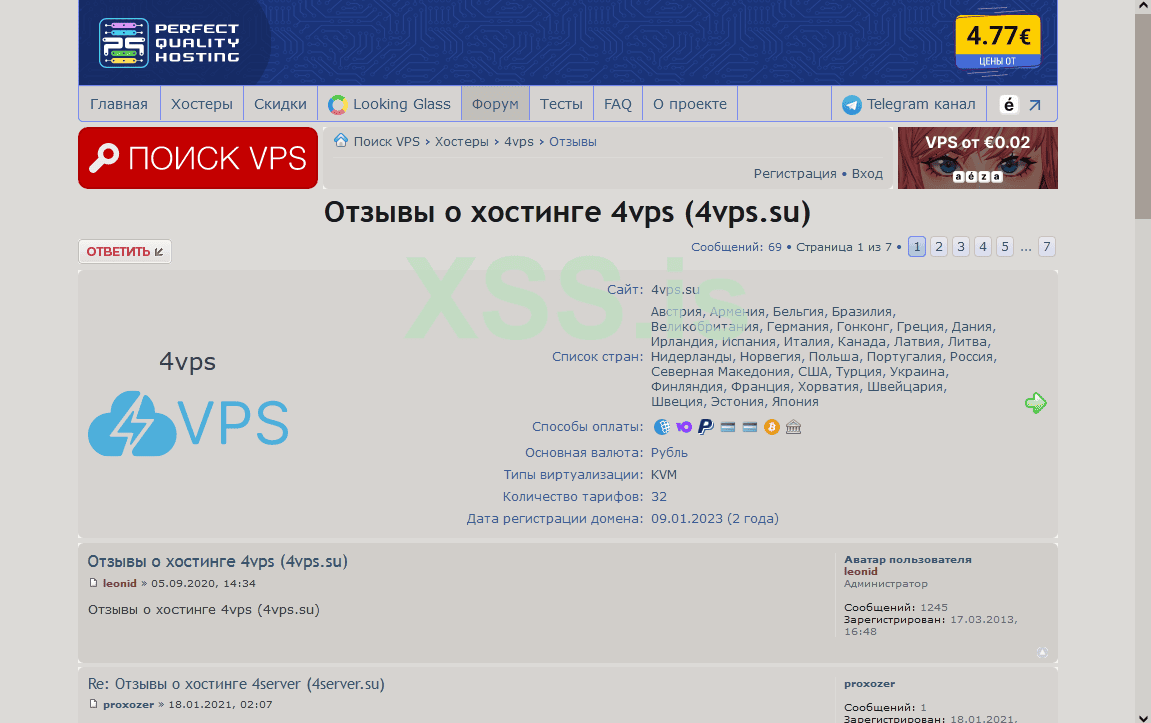Click the scrollbar down arrow
Image resolution: width=1151 pixels, height=723 pixels.
point(1143,717)
